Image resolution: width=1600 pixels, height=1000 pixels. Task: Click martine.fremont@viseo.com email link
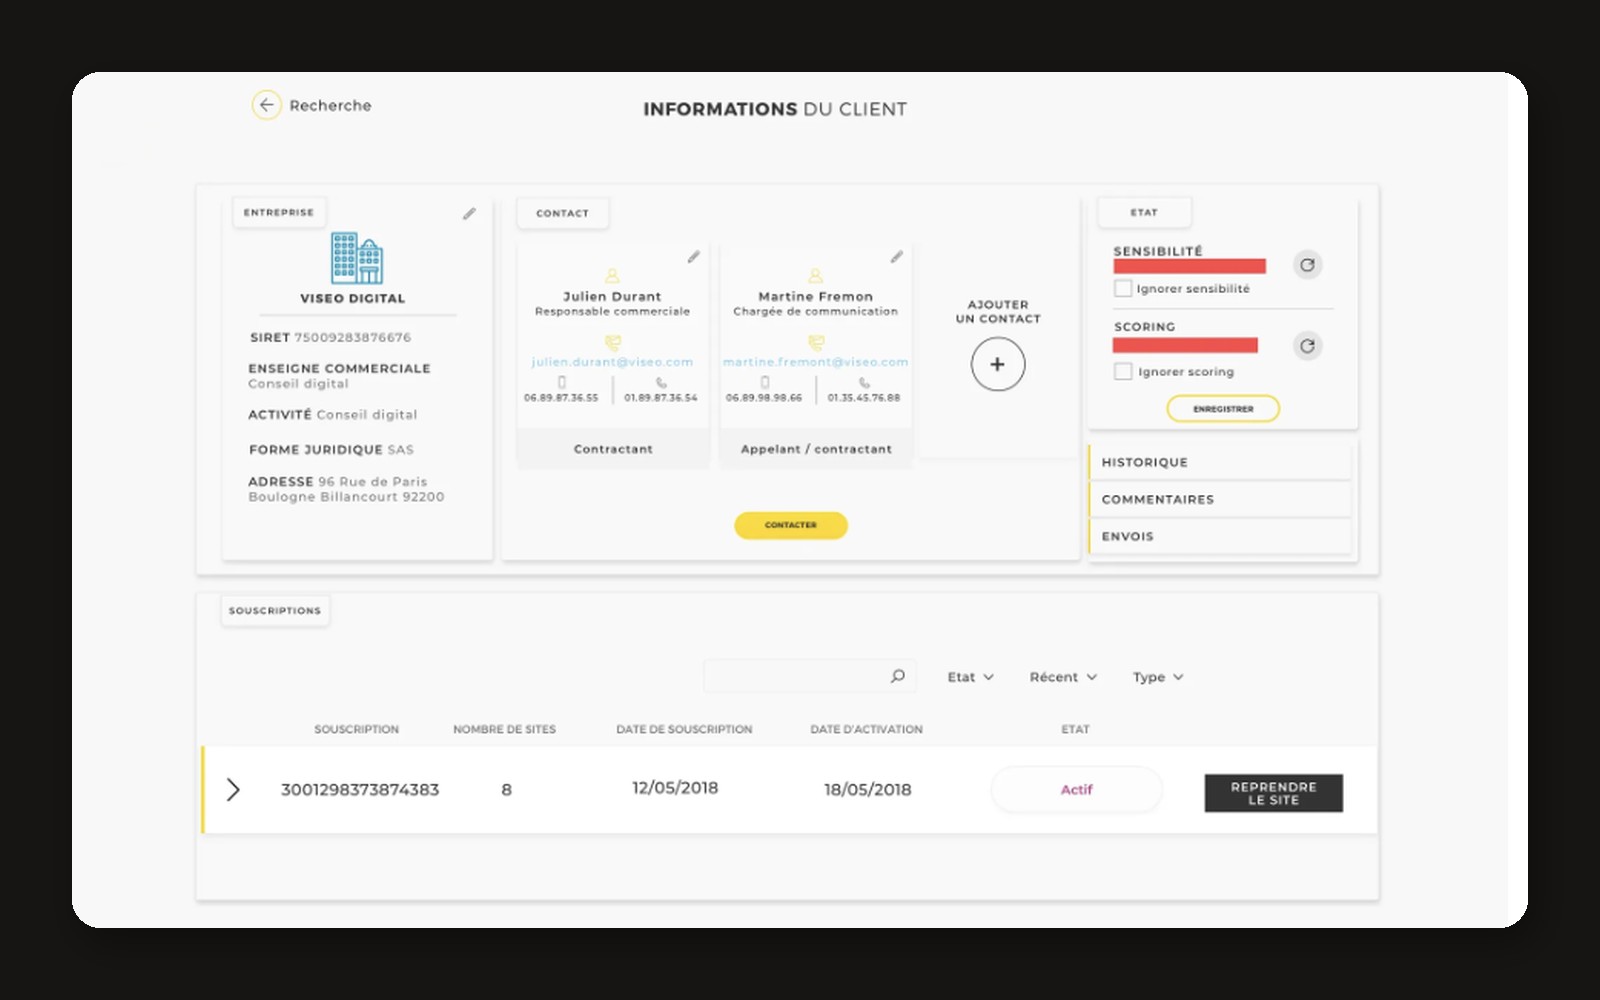(x=815, y=362)
